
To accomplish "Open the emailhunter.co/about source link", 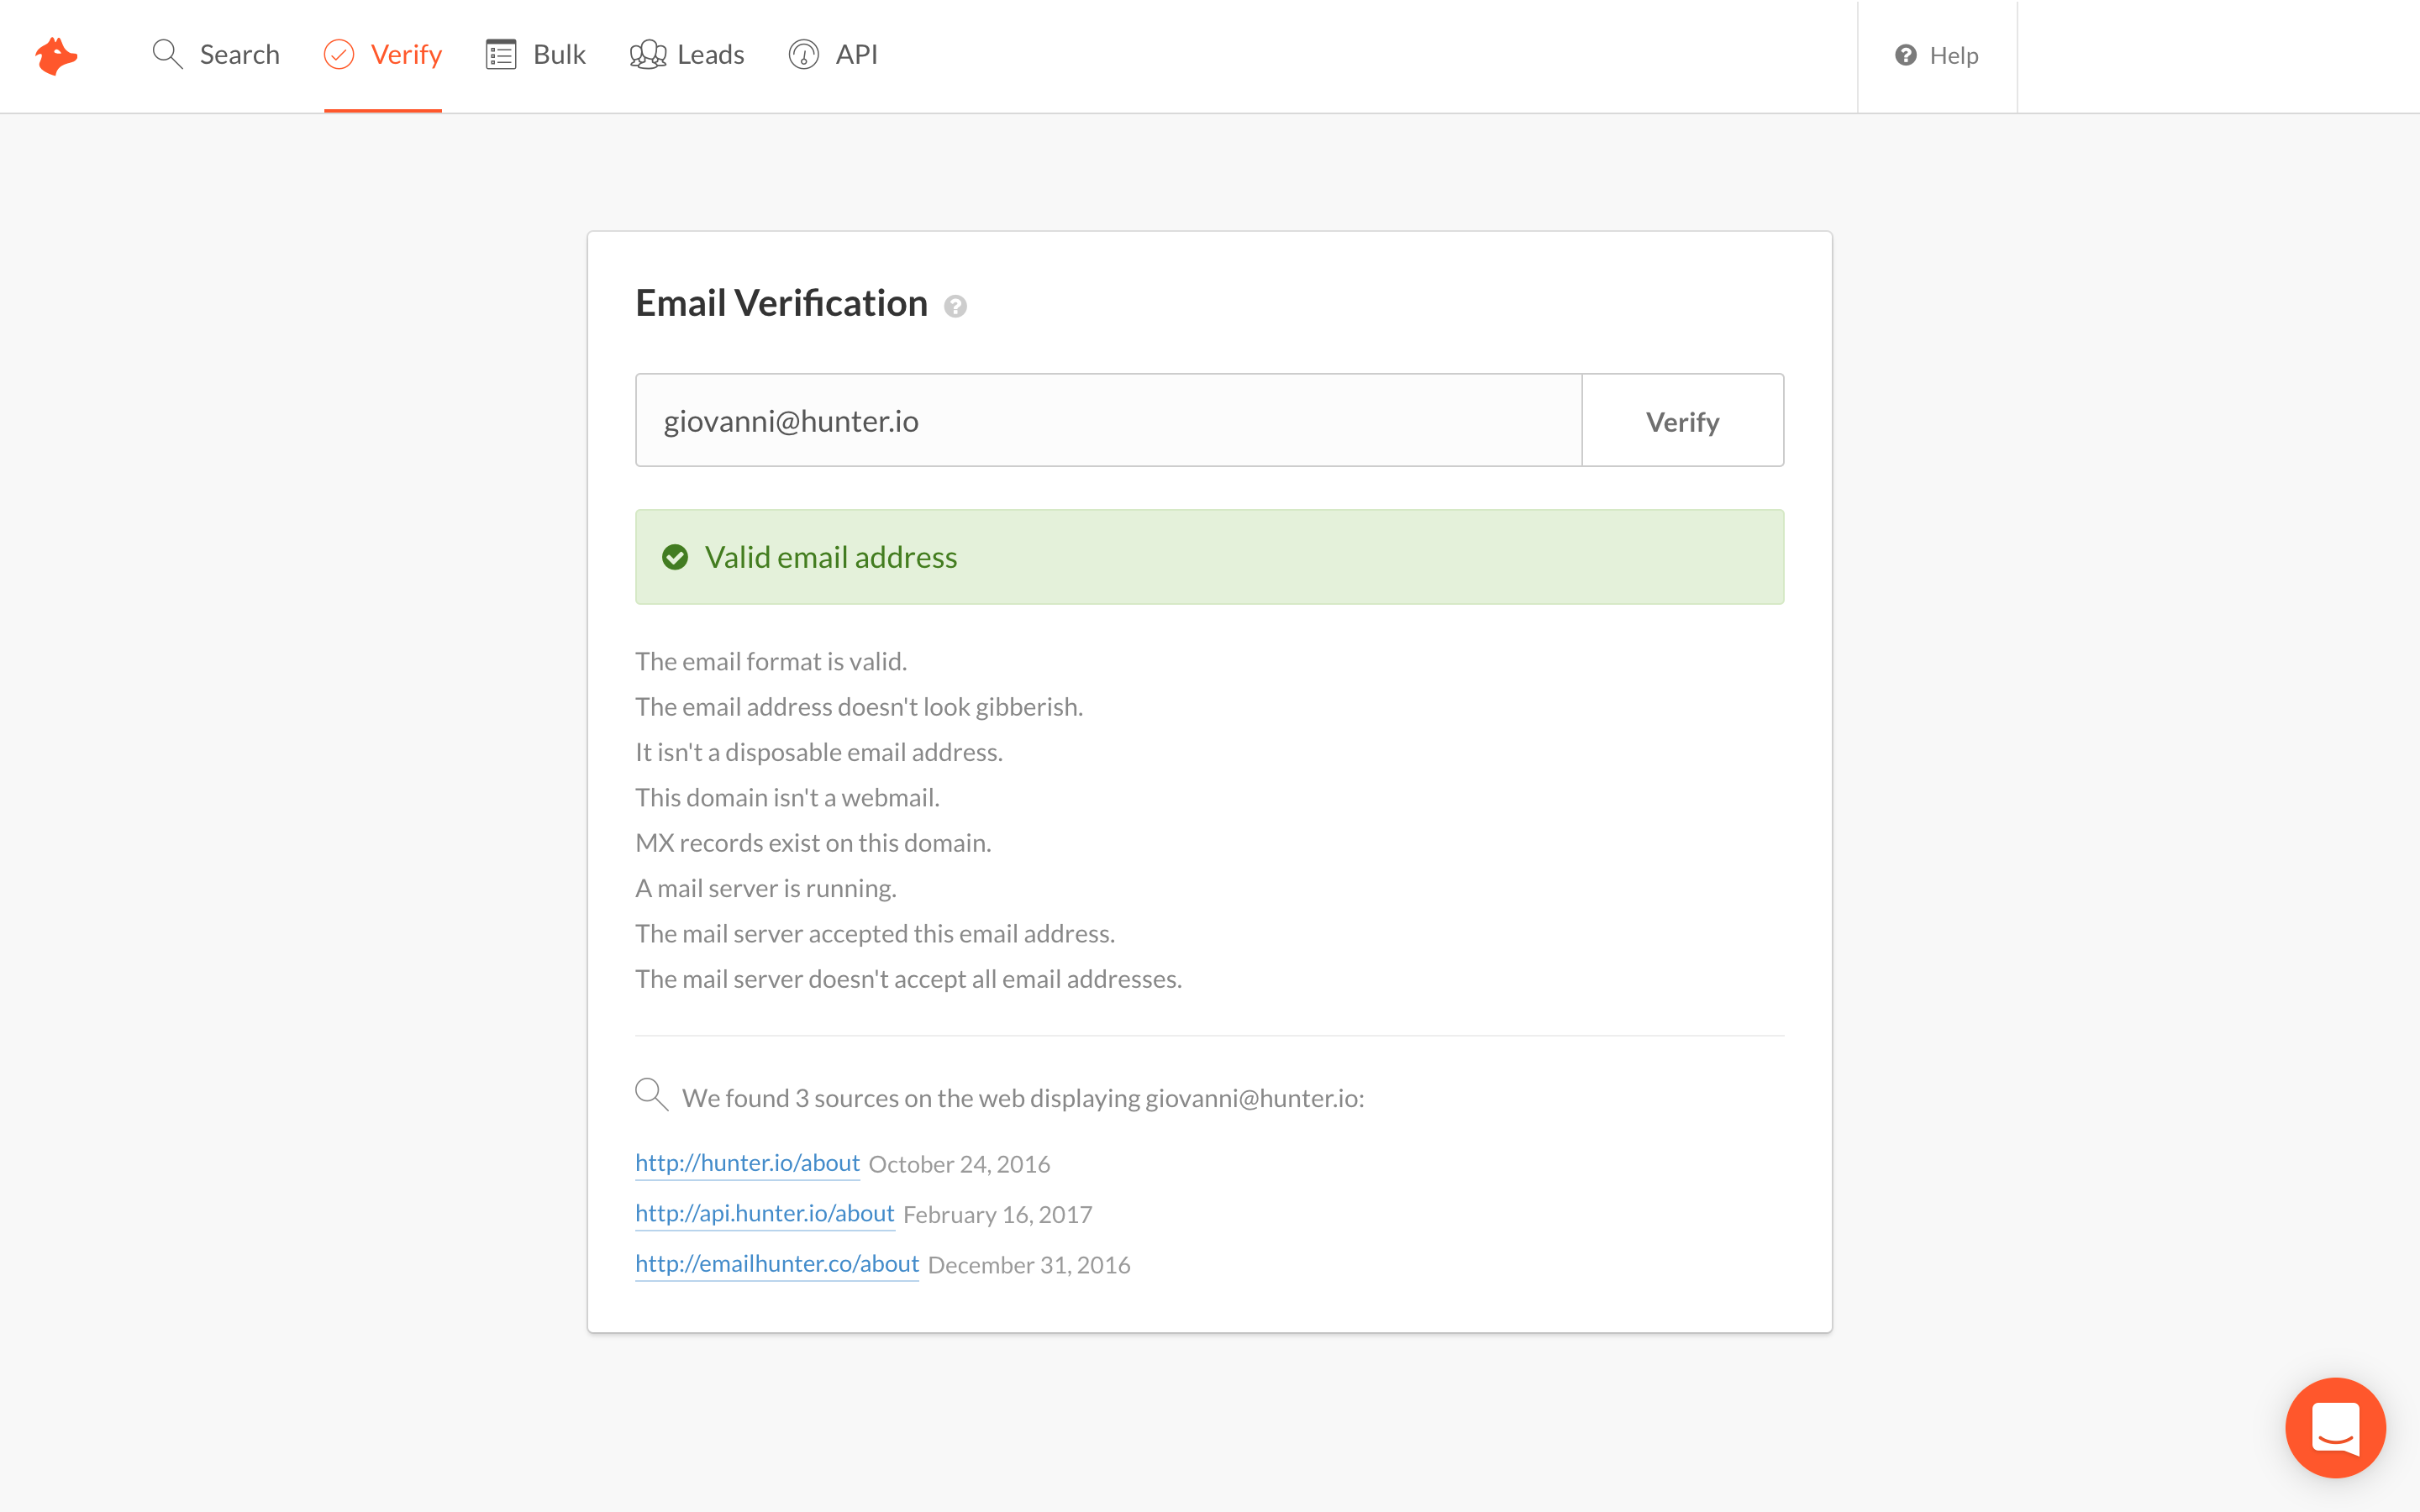I will [x=776, y=1263].
